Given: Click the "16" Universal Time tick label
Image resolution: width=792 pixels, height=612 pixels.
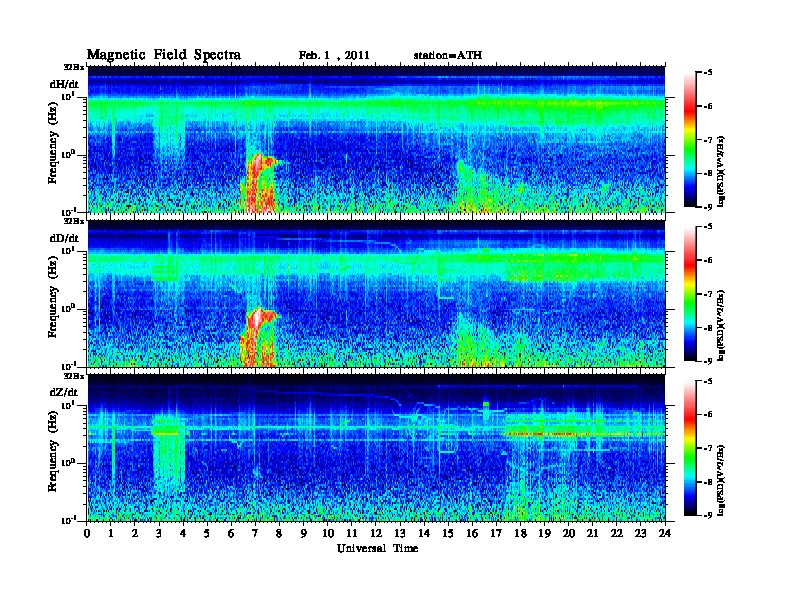Looking at the screenshot, I should coord(473,534).
